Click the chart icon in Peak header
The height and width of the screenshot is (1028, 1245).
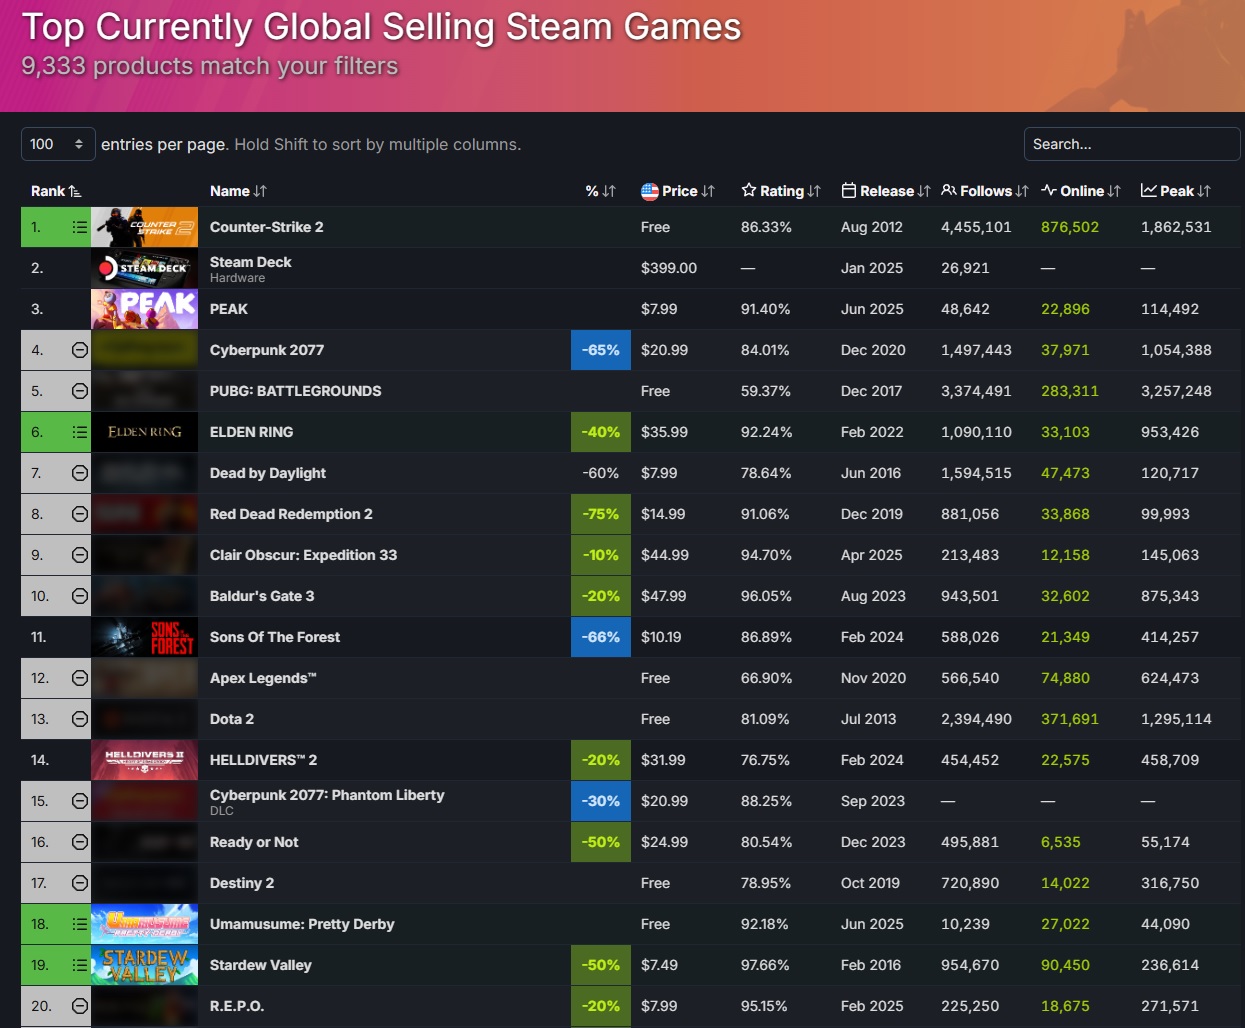pos(1149,190)
